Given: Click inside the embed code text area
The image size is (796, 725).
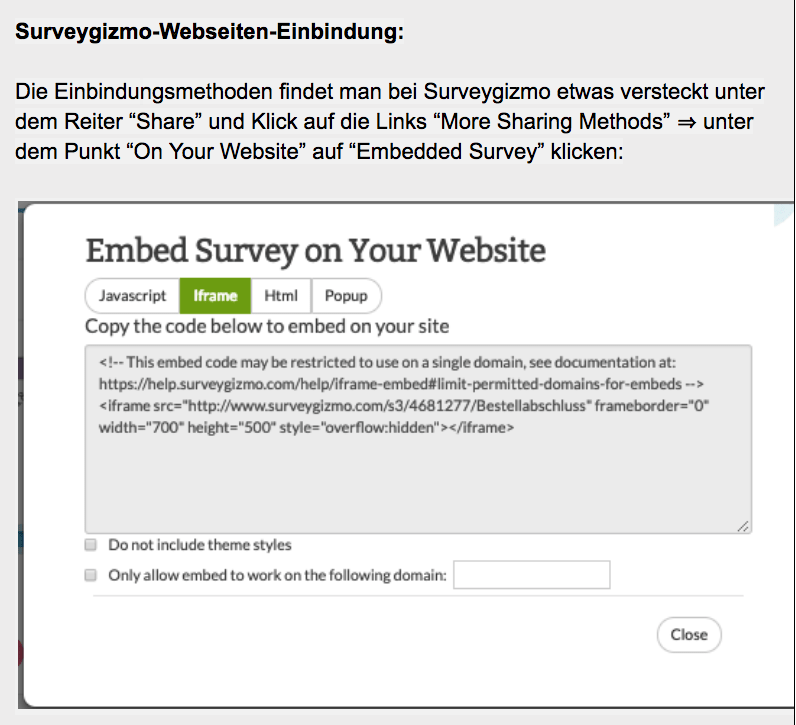Looking at the screenshot, I should [x=417, y=480].
